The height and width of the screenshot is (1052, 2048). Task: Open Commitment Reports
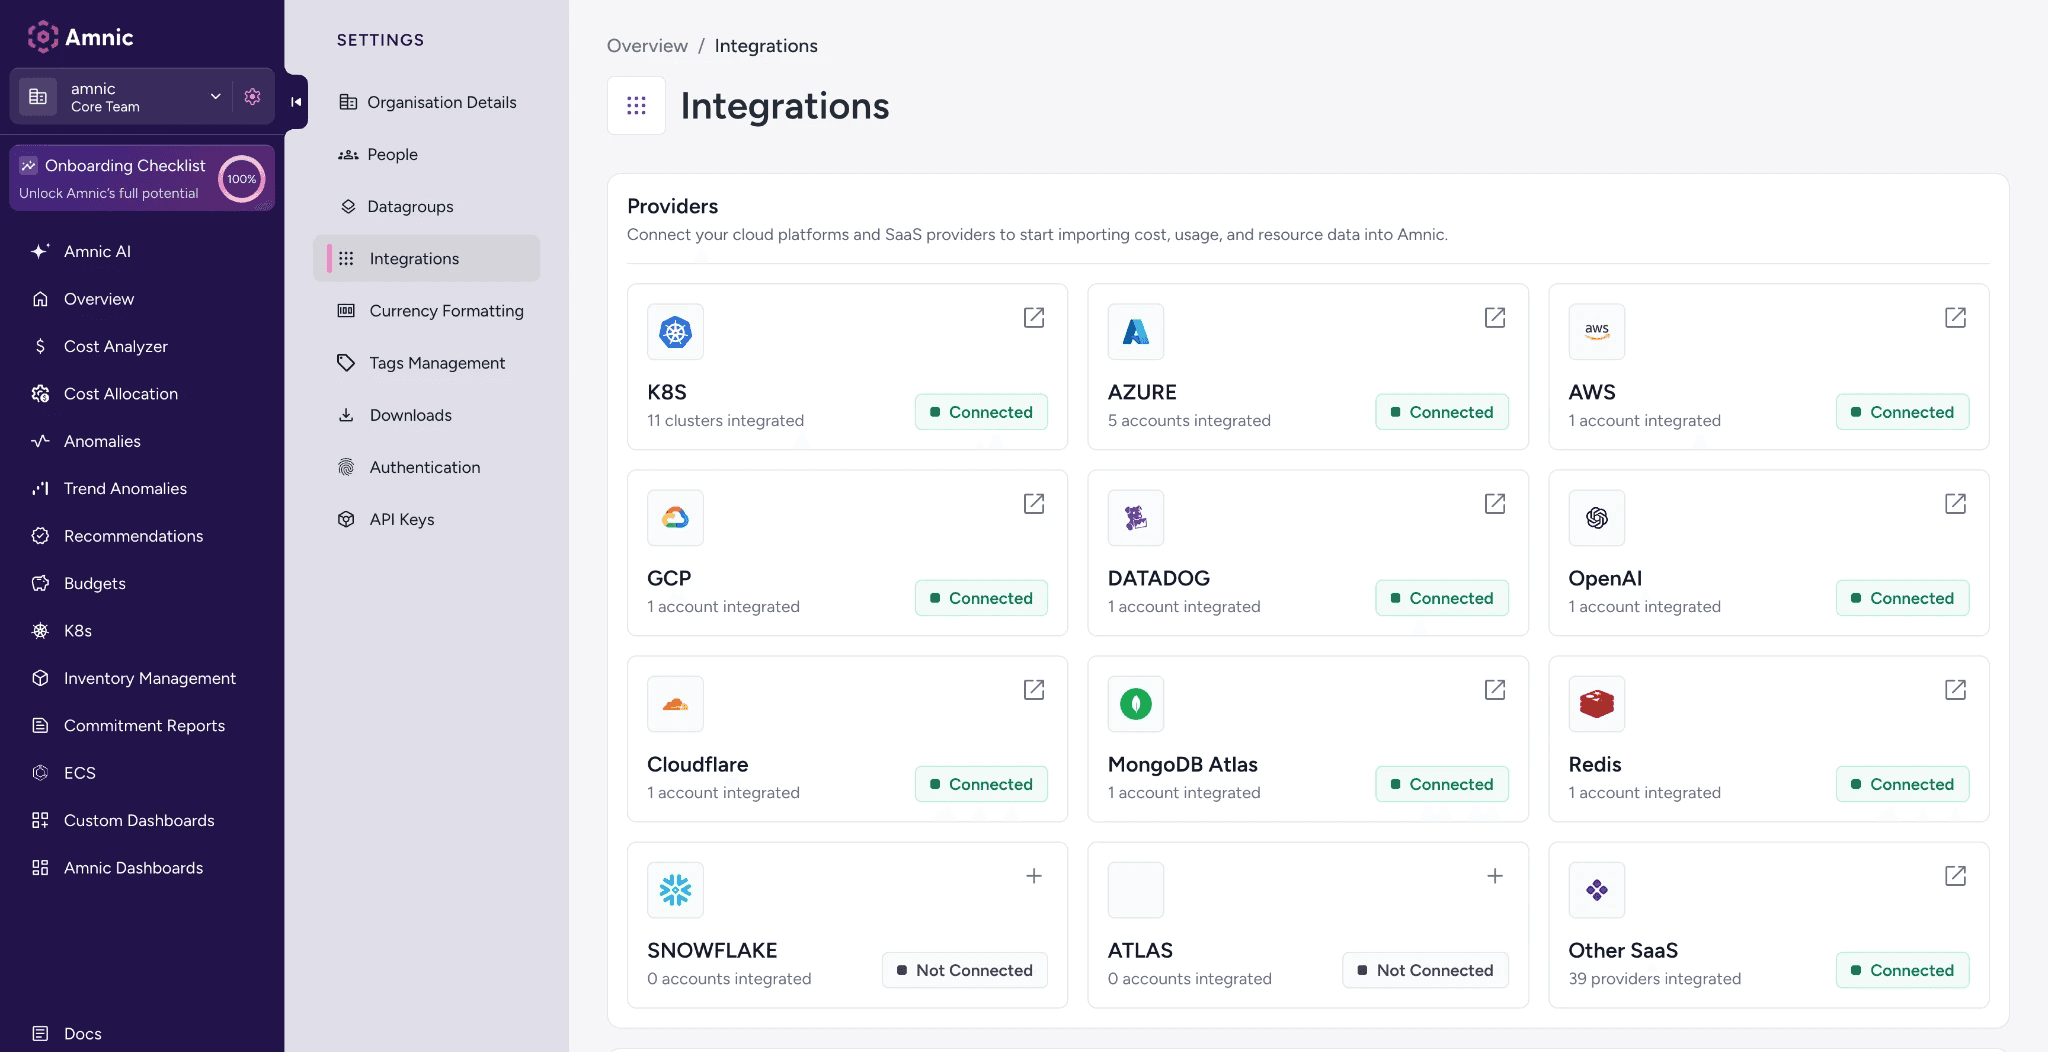tap(142, 725)
